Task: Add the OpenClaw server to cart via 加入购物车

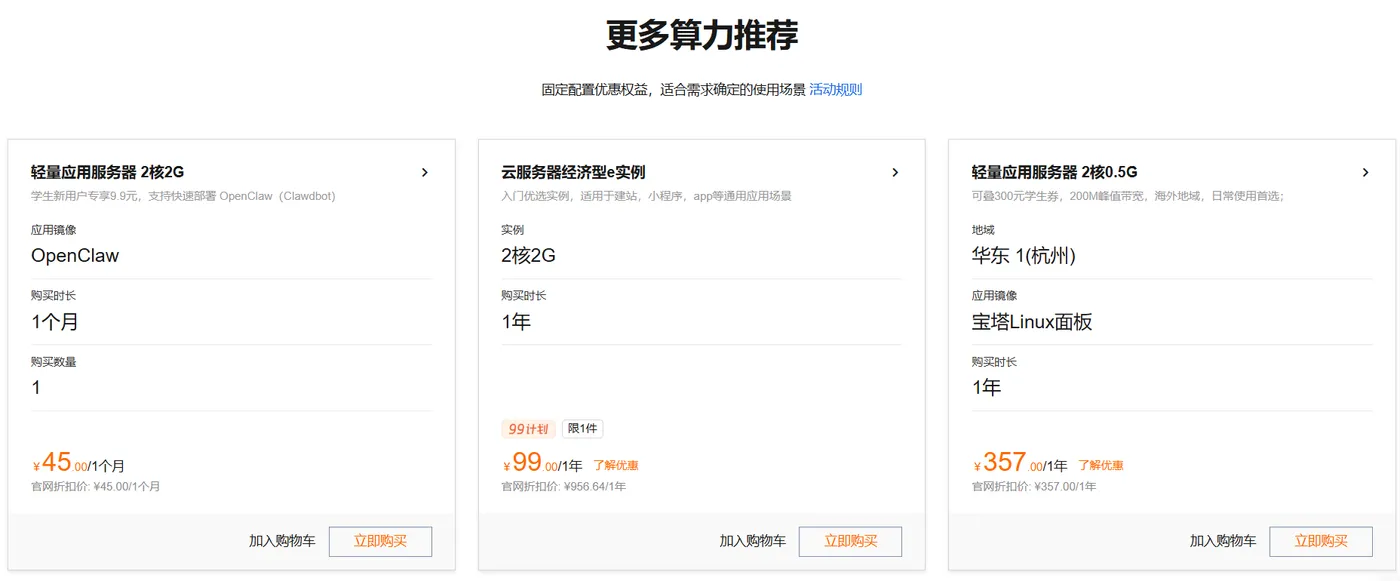Action: point(282,541)
